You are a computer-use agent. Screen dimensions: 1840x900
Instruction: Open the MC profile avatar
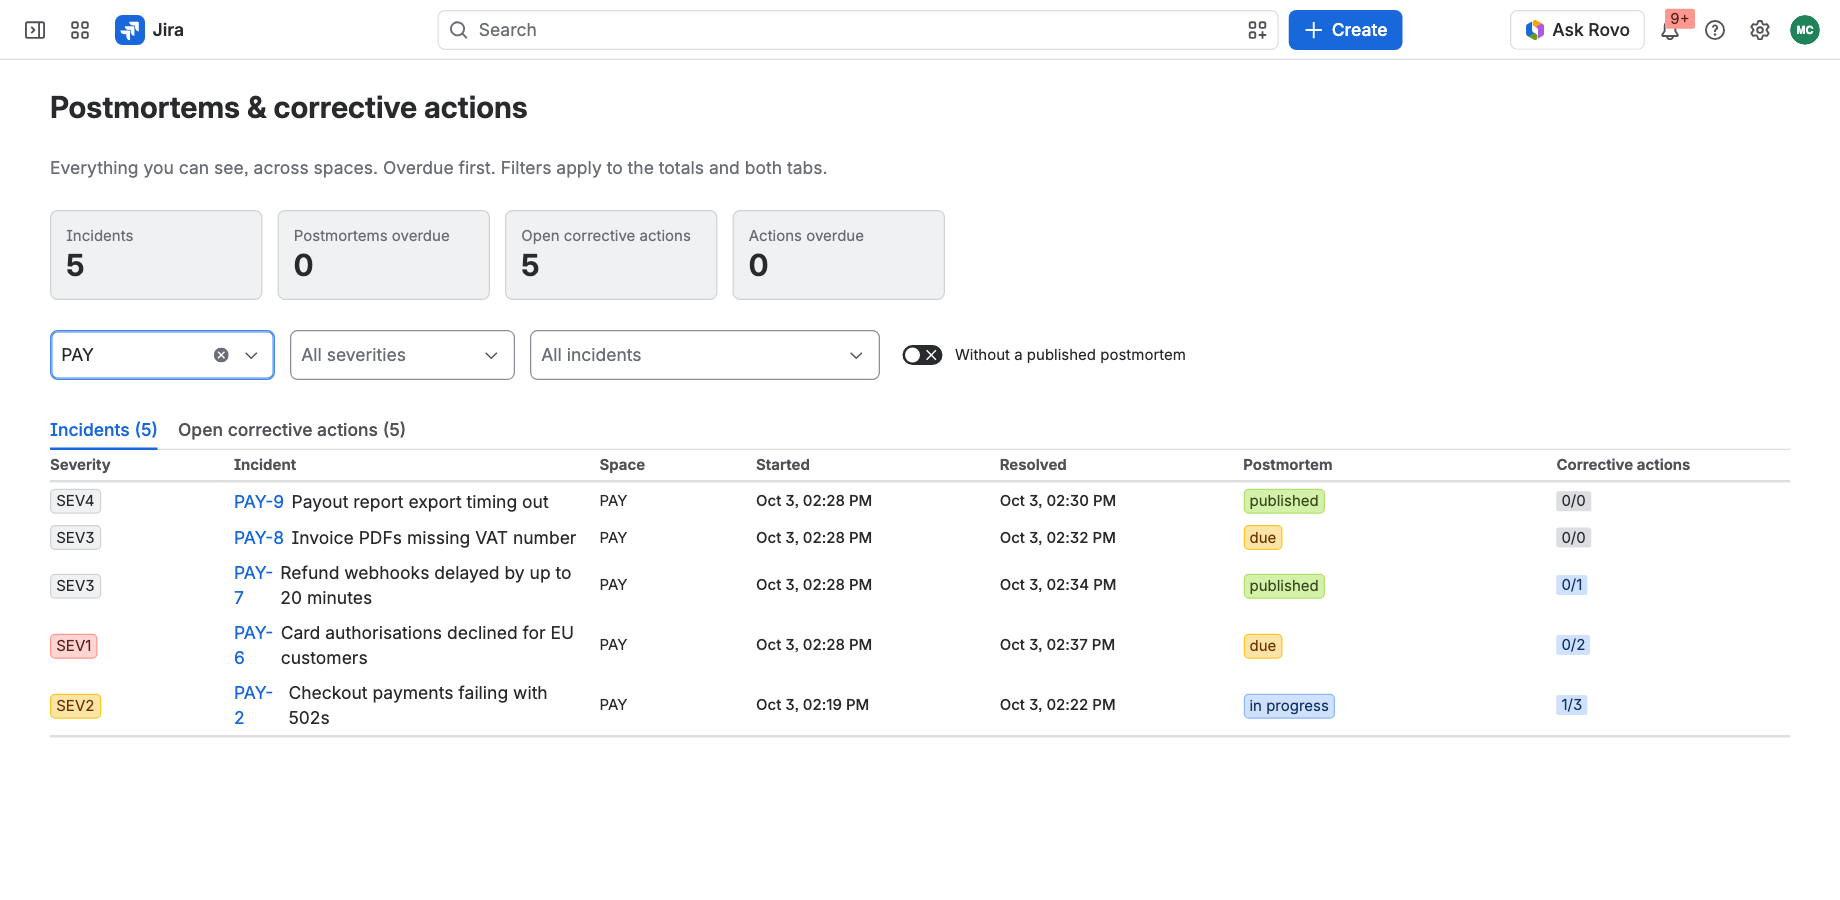coord(1805,30)
